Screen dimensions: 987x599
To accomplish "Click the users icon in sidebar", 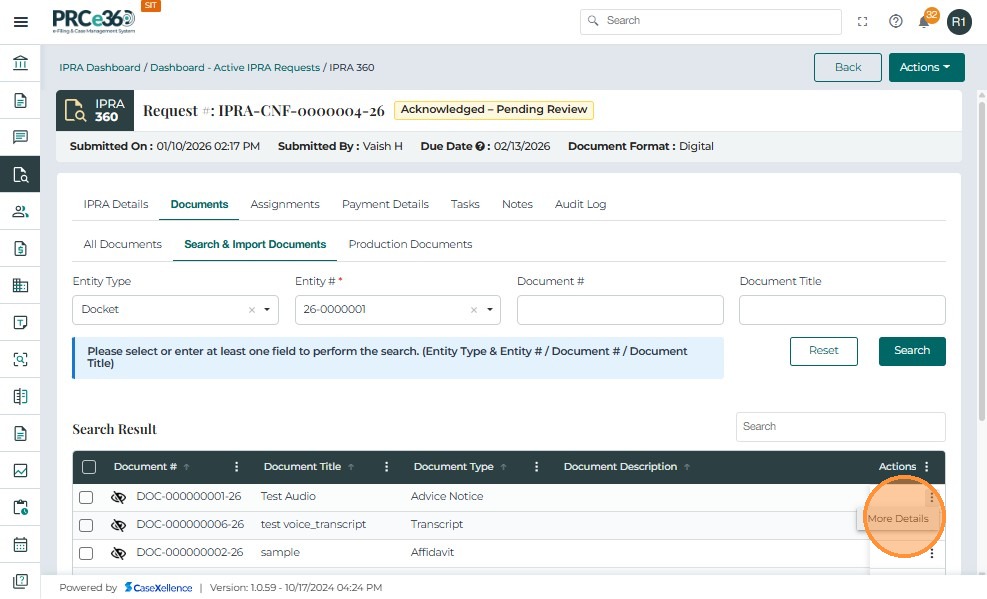I will coord(20,211).
